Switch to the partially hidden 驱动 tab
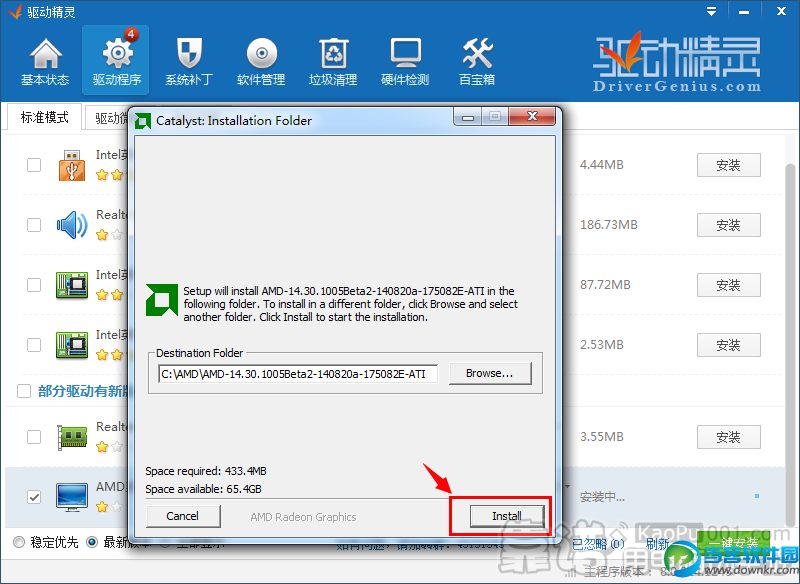The width and height of the screenshot is (800, 584). pos(107,118)
